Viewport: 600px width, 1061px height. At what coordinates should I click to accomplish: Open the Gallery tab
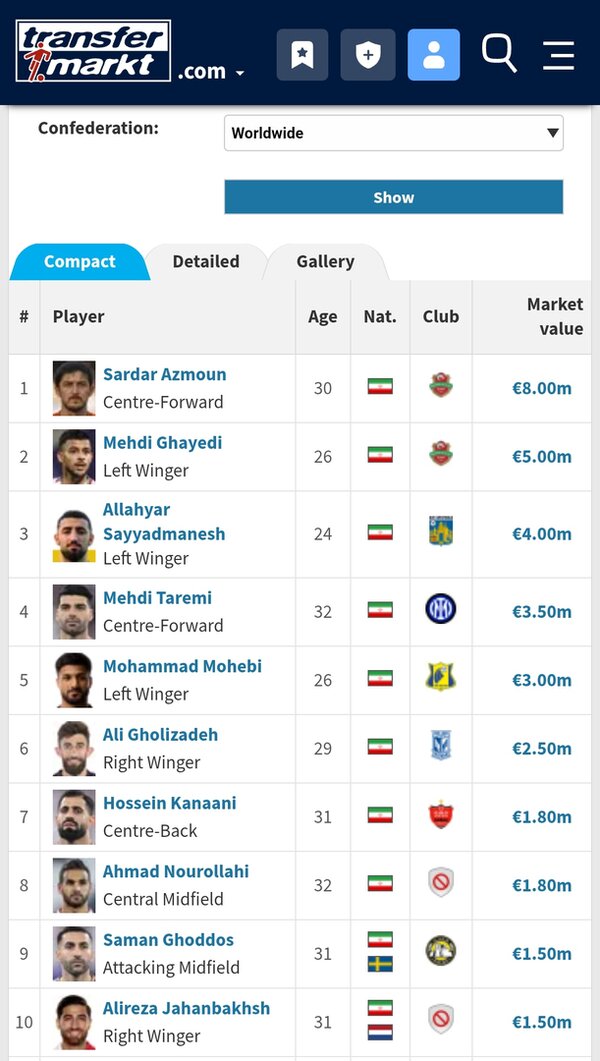(x=326, y=261)
